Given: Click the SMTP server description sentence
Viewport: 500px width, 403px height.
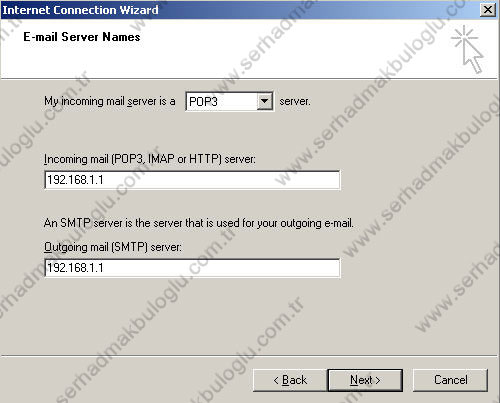Looking at the screenshot, I should (199, 223).
